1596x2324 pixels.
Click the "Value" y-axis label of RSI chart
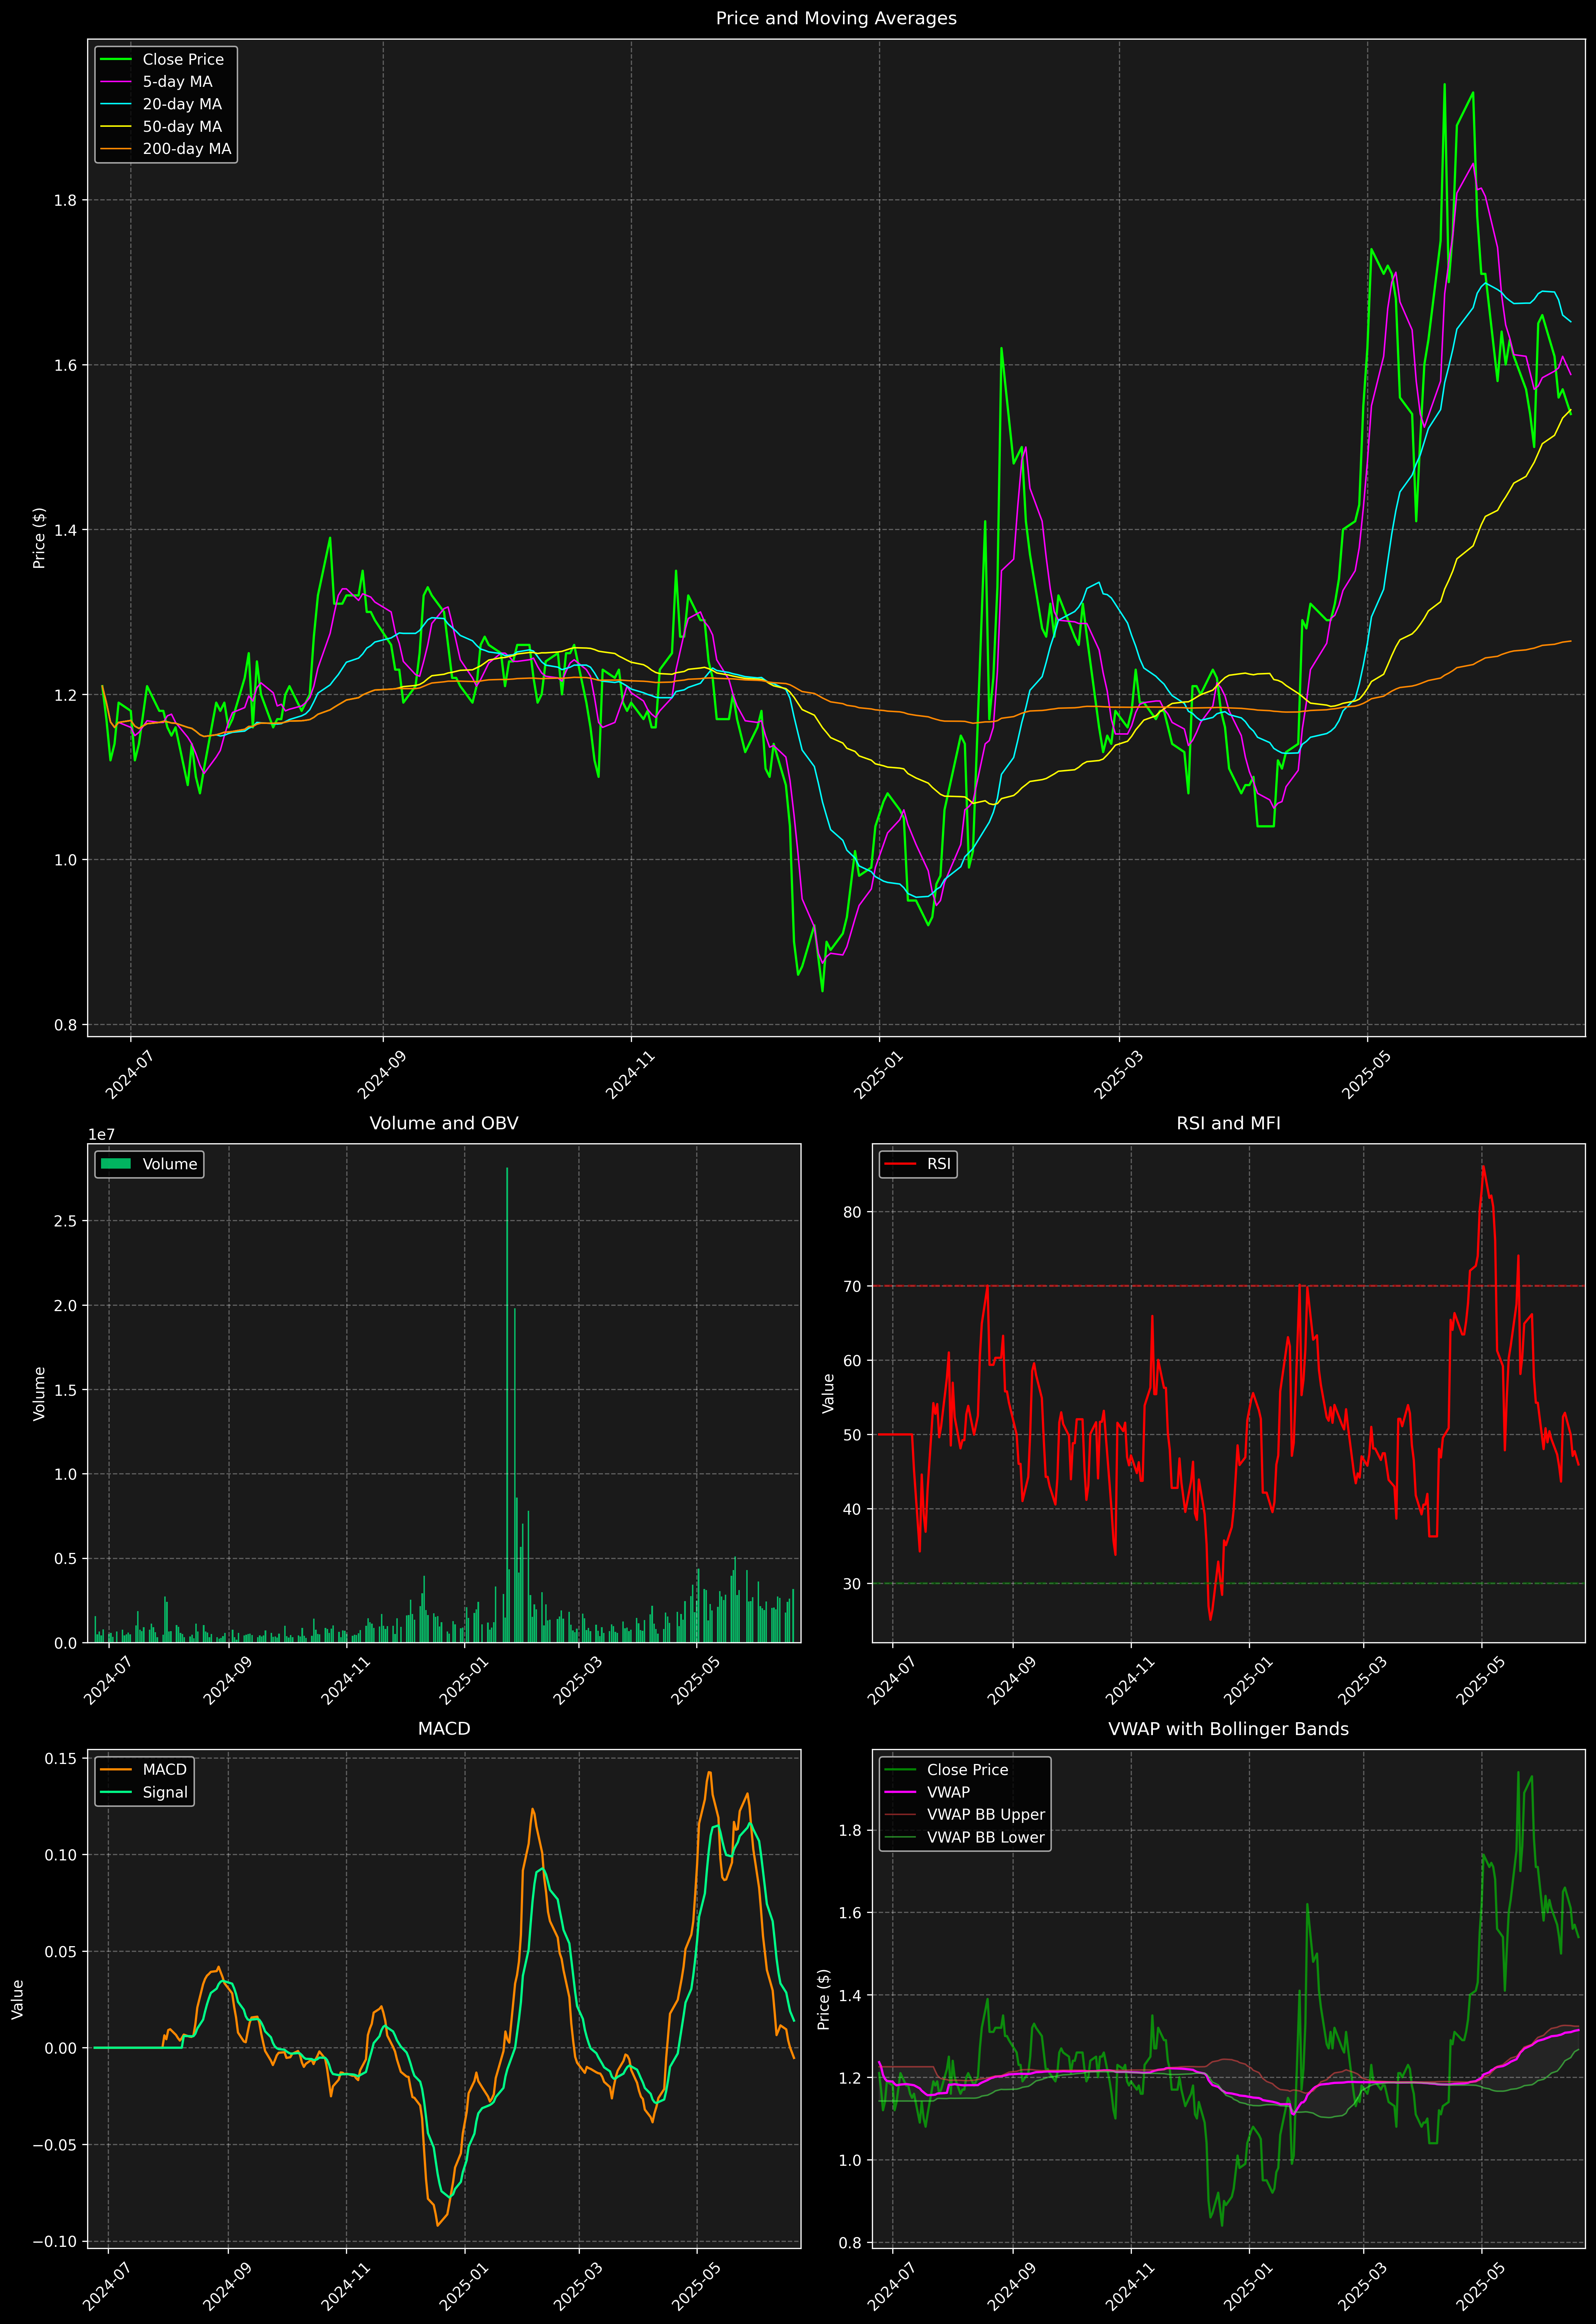[x=828, y=1393]
